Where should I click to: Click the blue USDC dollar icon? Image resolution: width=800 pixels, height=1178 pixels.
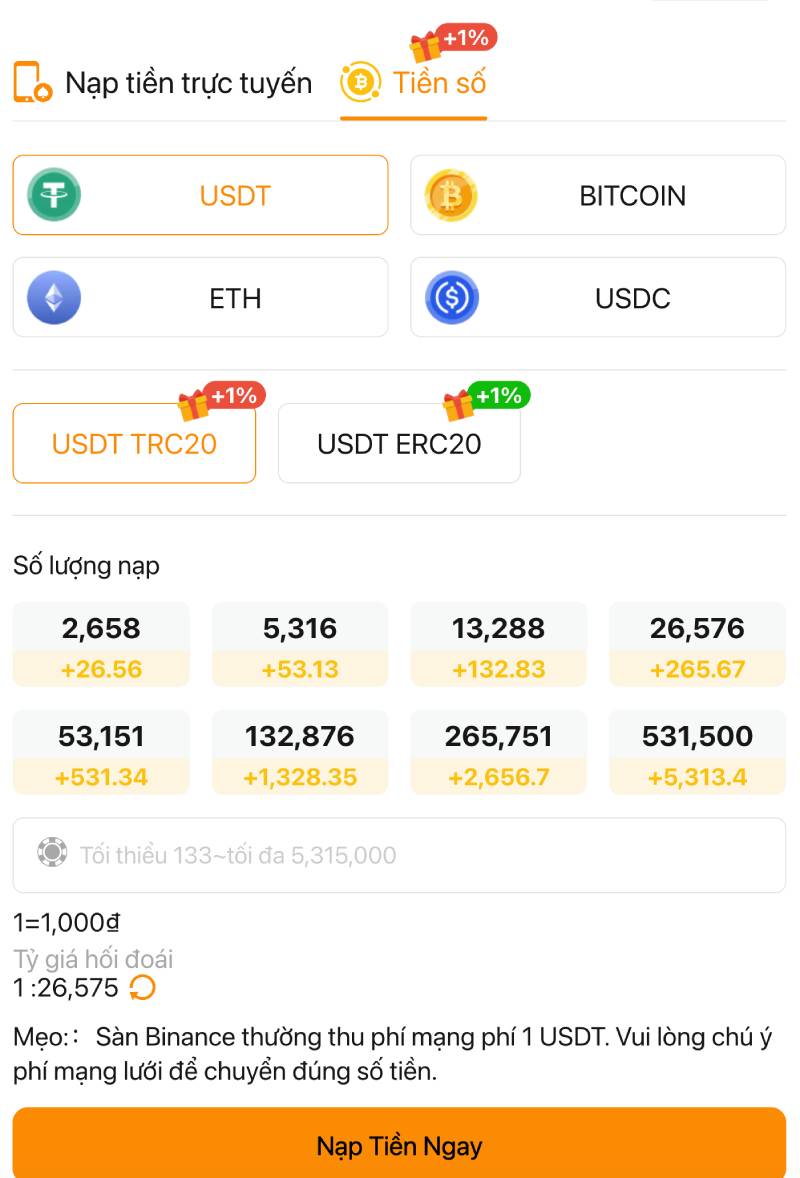(451, 298)
